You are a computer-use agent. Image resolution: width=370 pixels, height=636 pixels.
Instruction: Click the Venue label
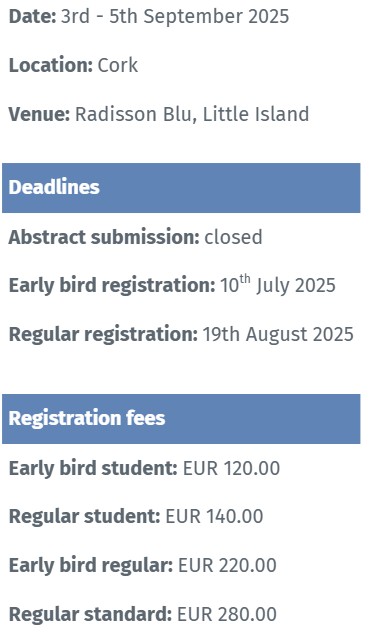click(40, 114)
